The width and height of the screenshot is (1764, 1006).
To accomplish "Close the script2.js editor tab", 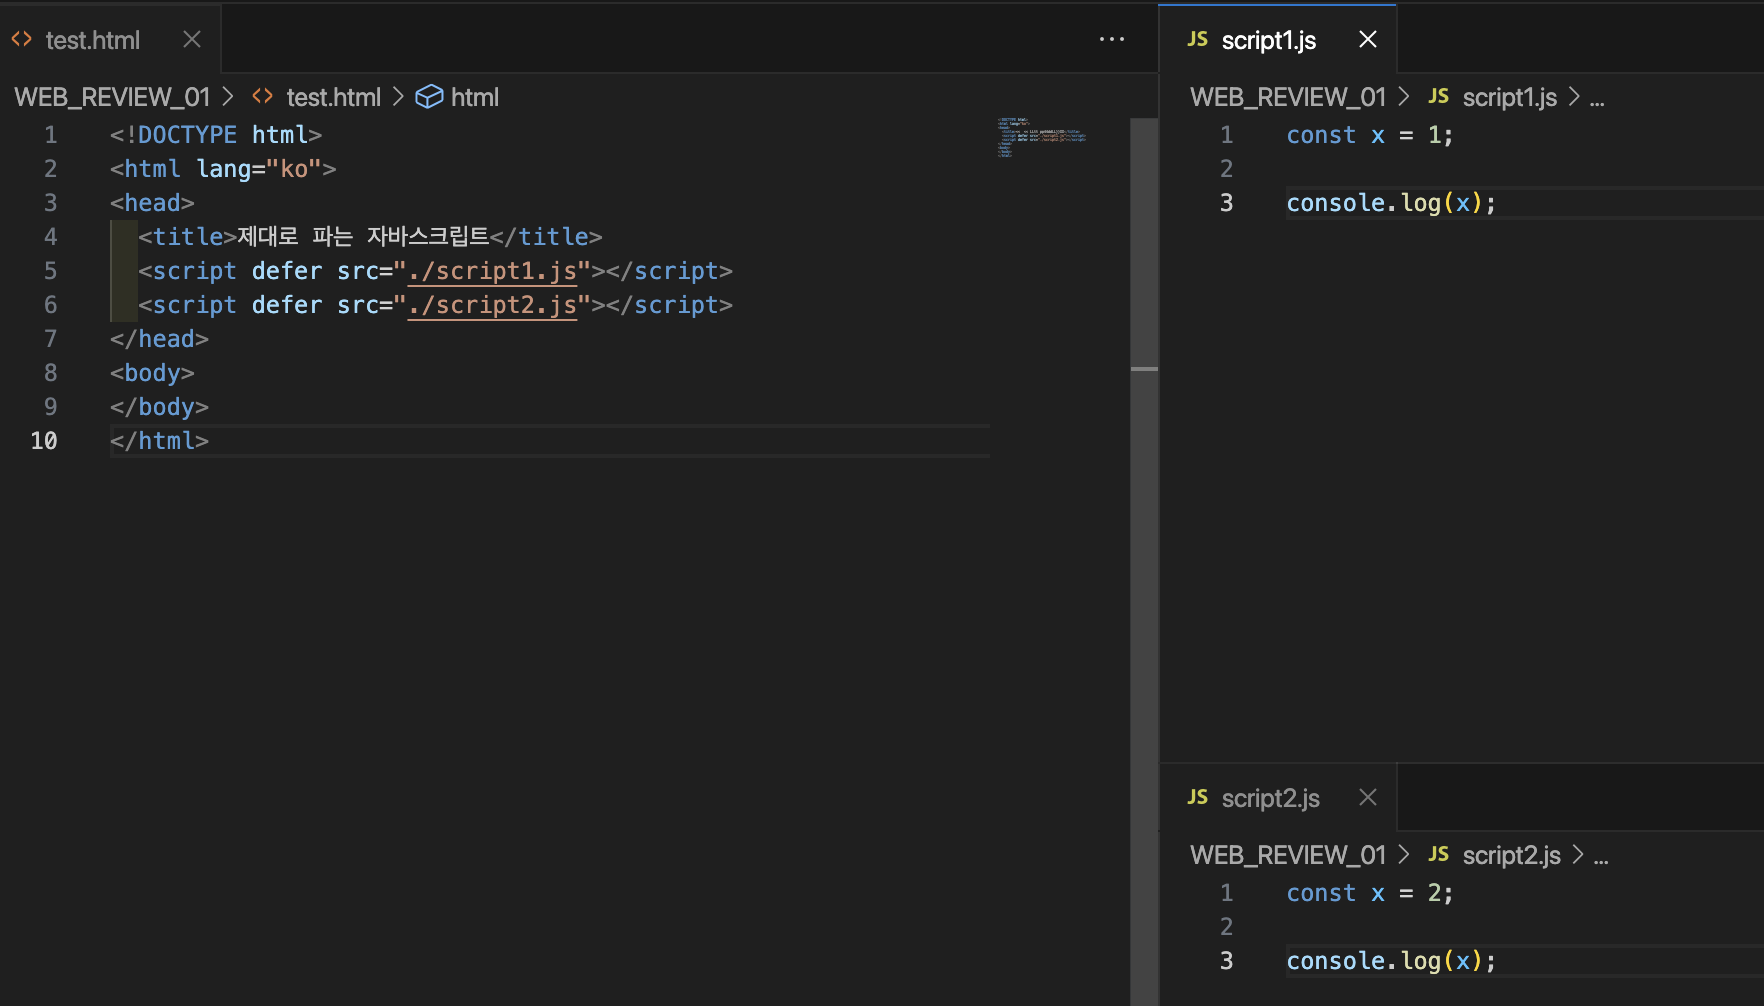I will (1368, 798).
